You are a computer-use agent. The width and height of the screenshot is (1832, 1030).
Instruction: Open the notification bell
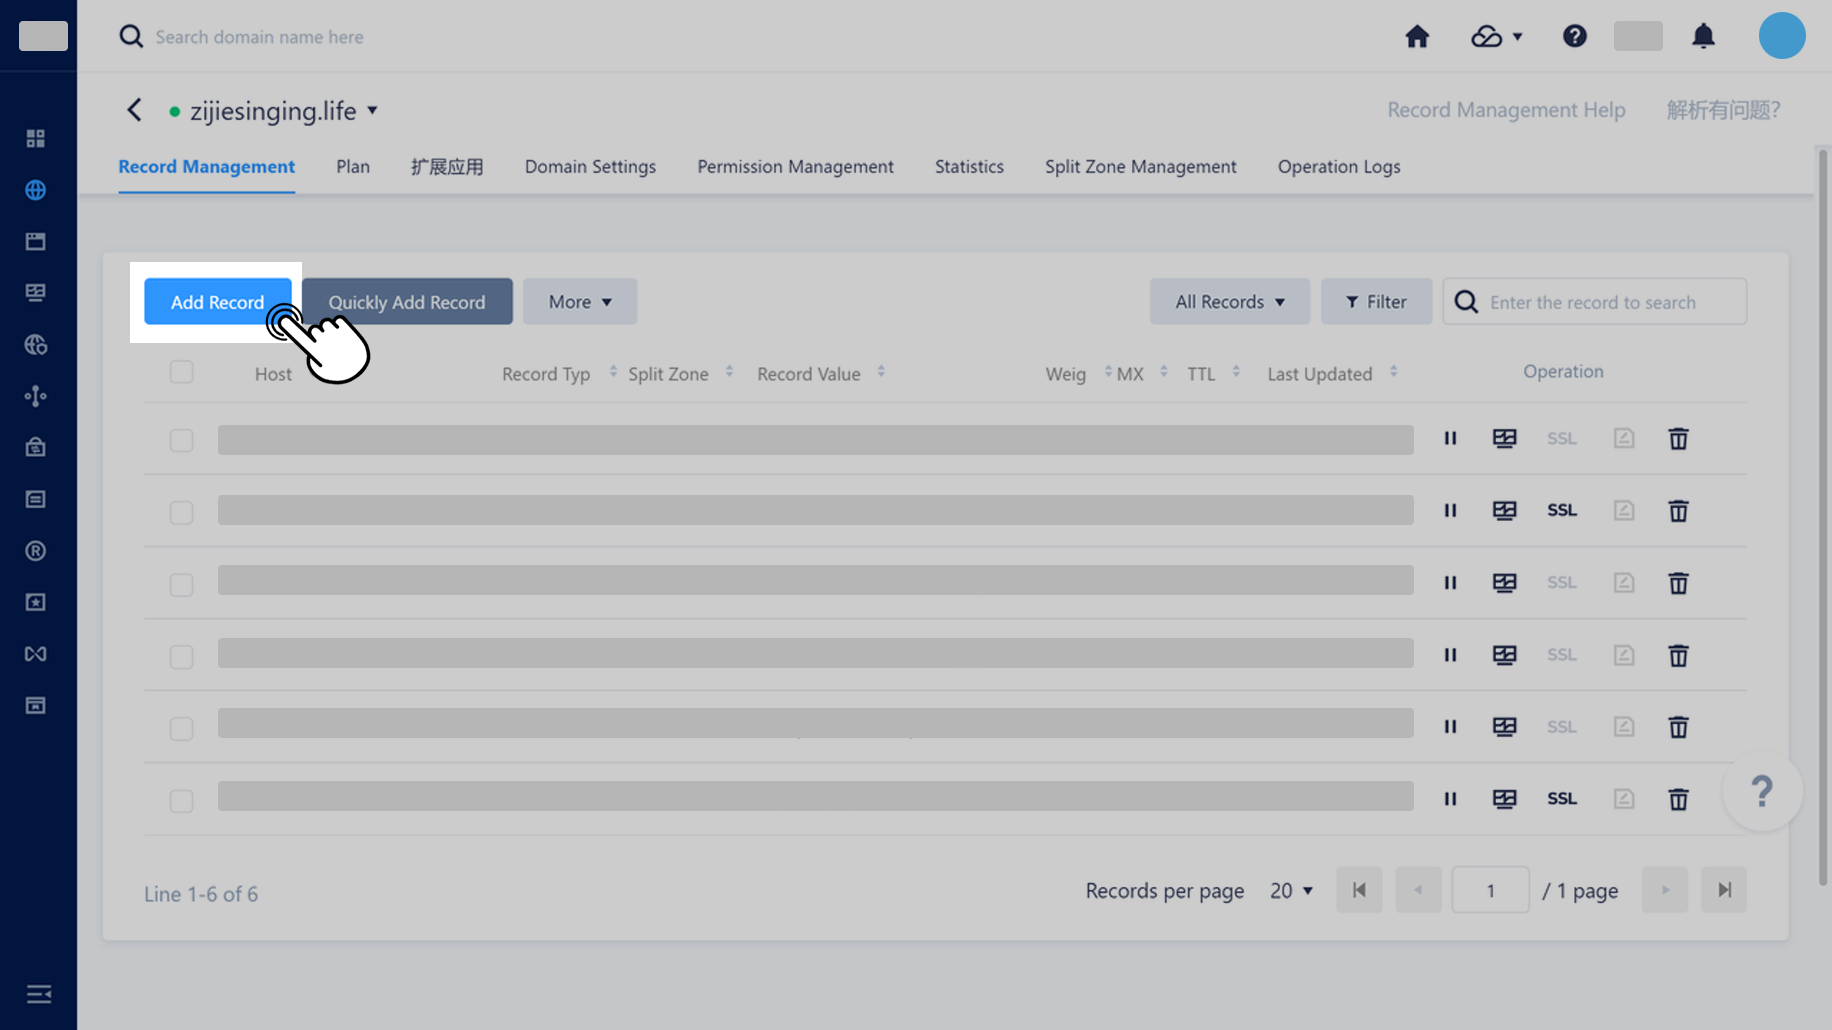click(x=1705, y=36)
